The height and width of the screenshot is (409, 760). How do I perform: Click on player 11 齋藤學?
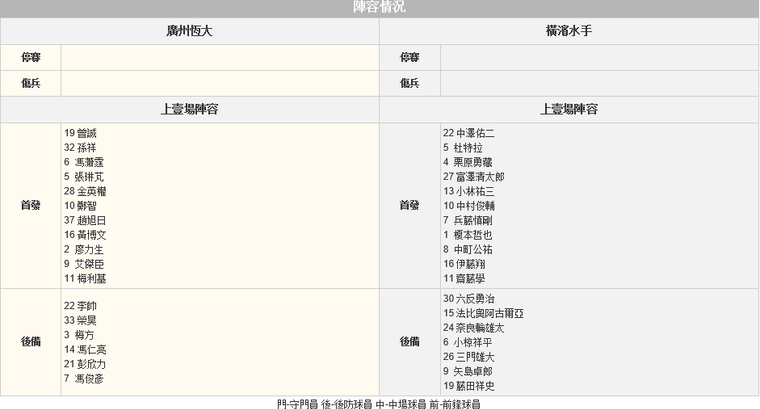pyautogui.click(x=464, y=278)
